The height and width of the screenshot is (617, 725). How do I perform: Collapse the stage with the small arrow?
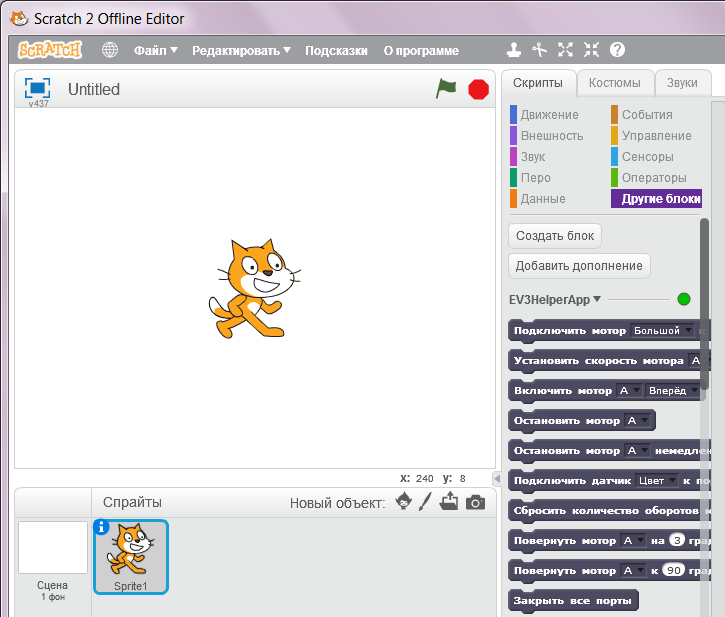tap(497, 478)
